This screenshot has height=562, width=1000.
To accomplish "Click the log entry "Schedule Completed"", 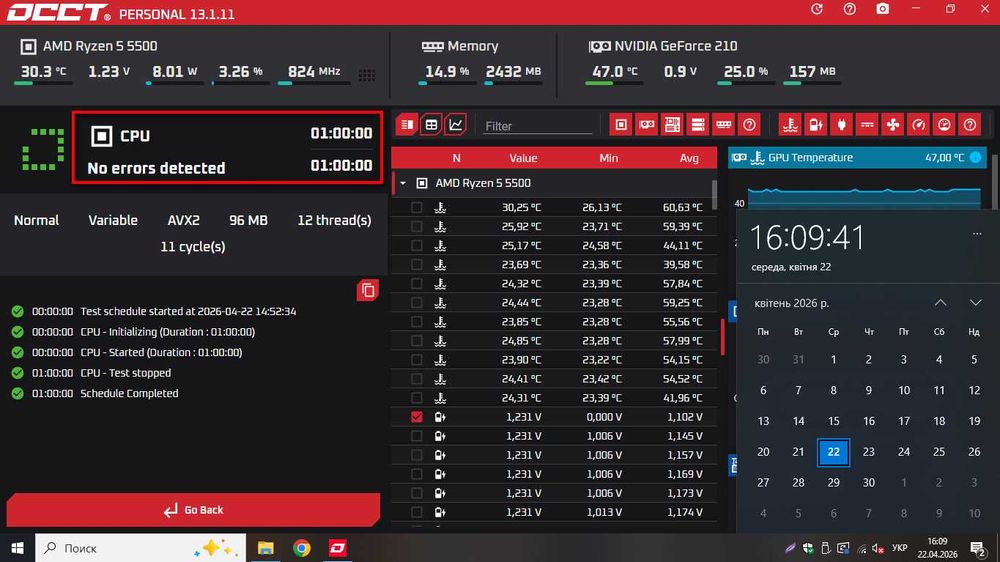I will (x=129, y=394).
